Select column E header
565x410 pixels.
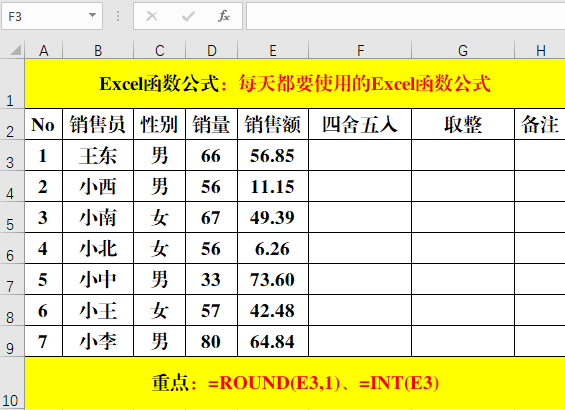tap(273, 50)
